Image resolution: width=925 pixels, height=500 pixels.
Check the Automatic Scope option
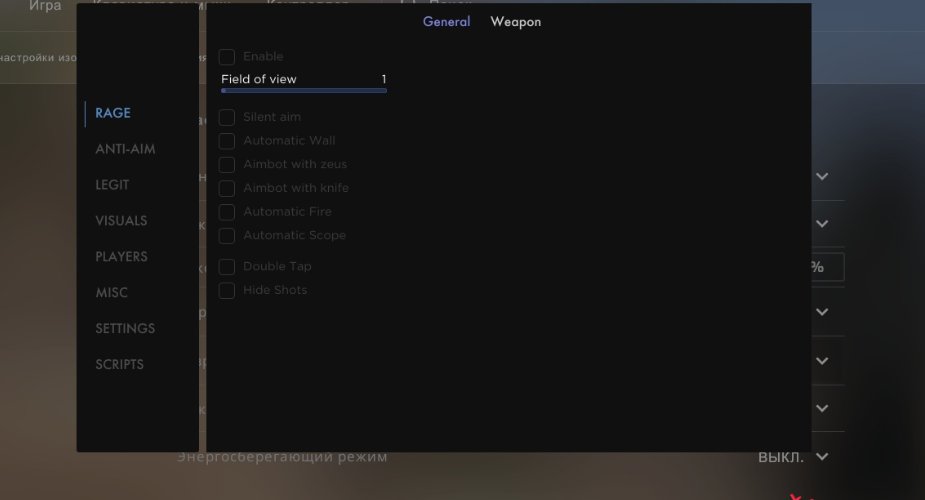click(227, 235)
